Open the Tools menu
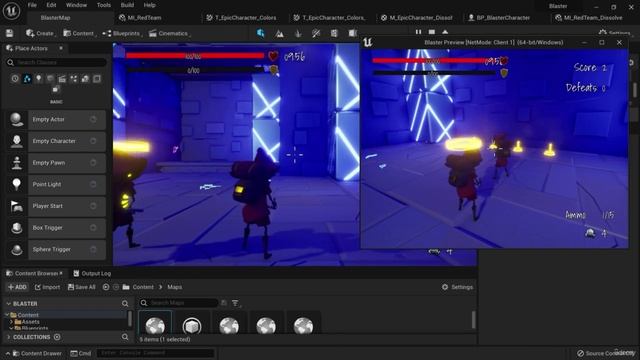The width and height of the screenshot is (640, 360). [104, 5]
